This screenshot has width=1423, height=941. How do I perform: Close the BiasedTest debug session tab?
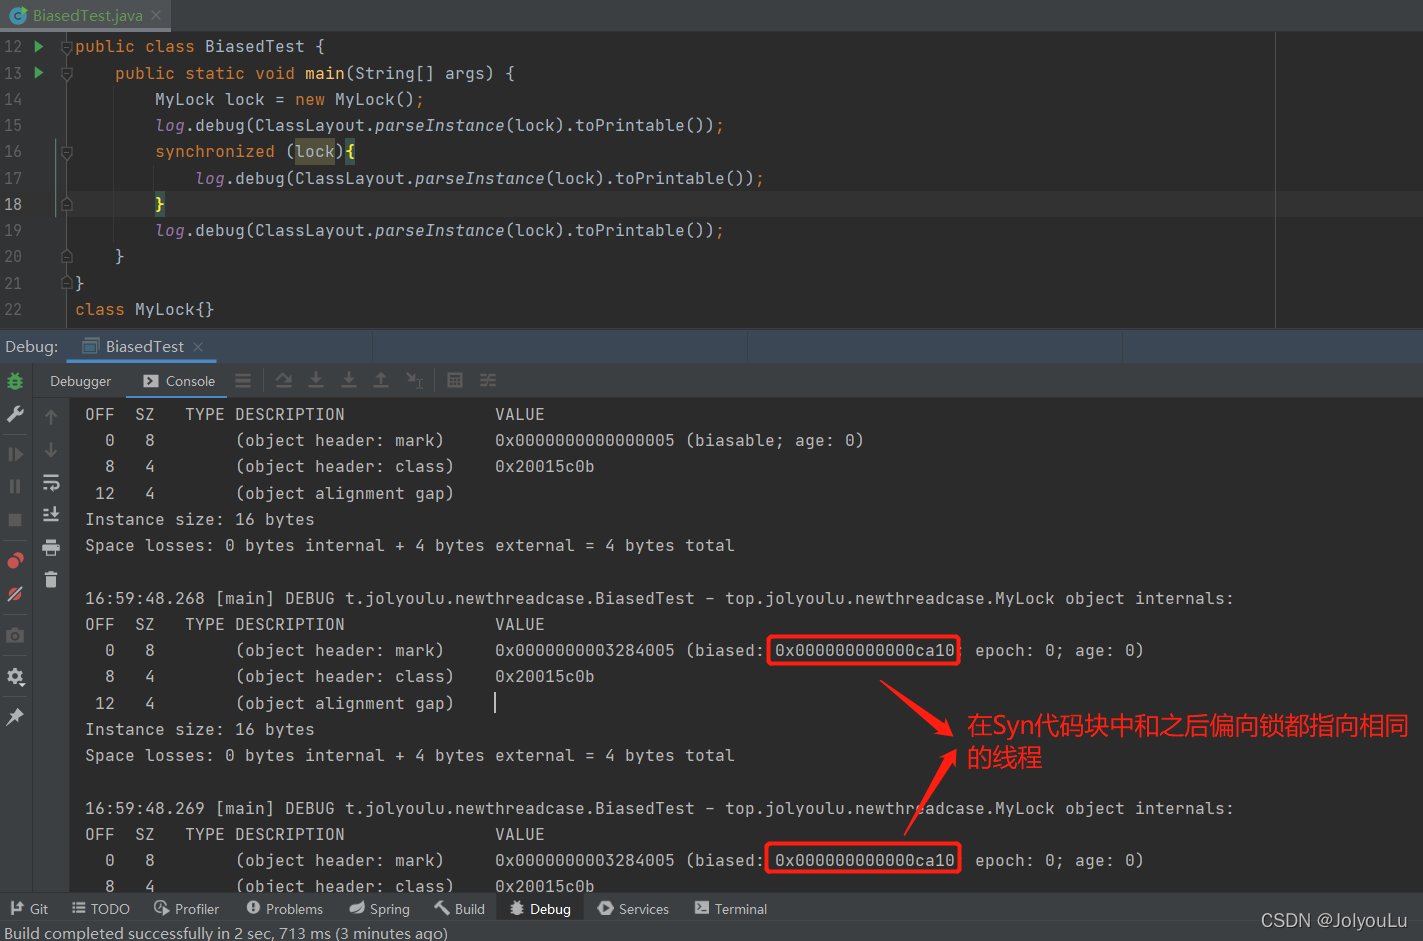click(x=198, y=347)
